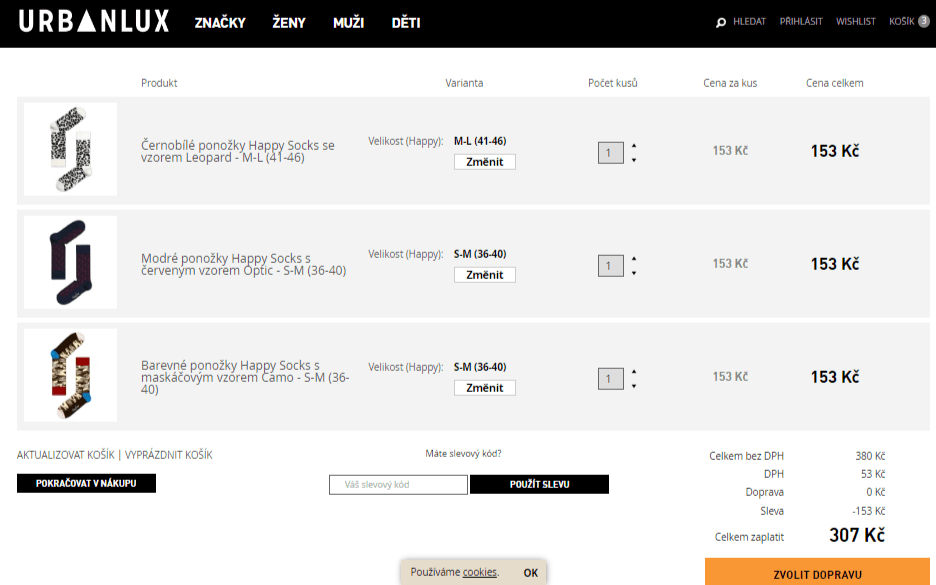Open the ŽENY menu

point(289,23)
